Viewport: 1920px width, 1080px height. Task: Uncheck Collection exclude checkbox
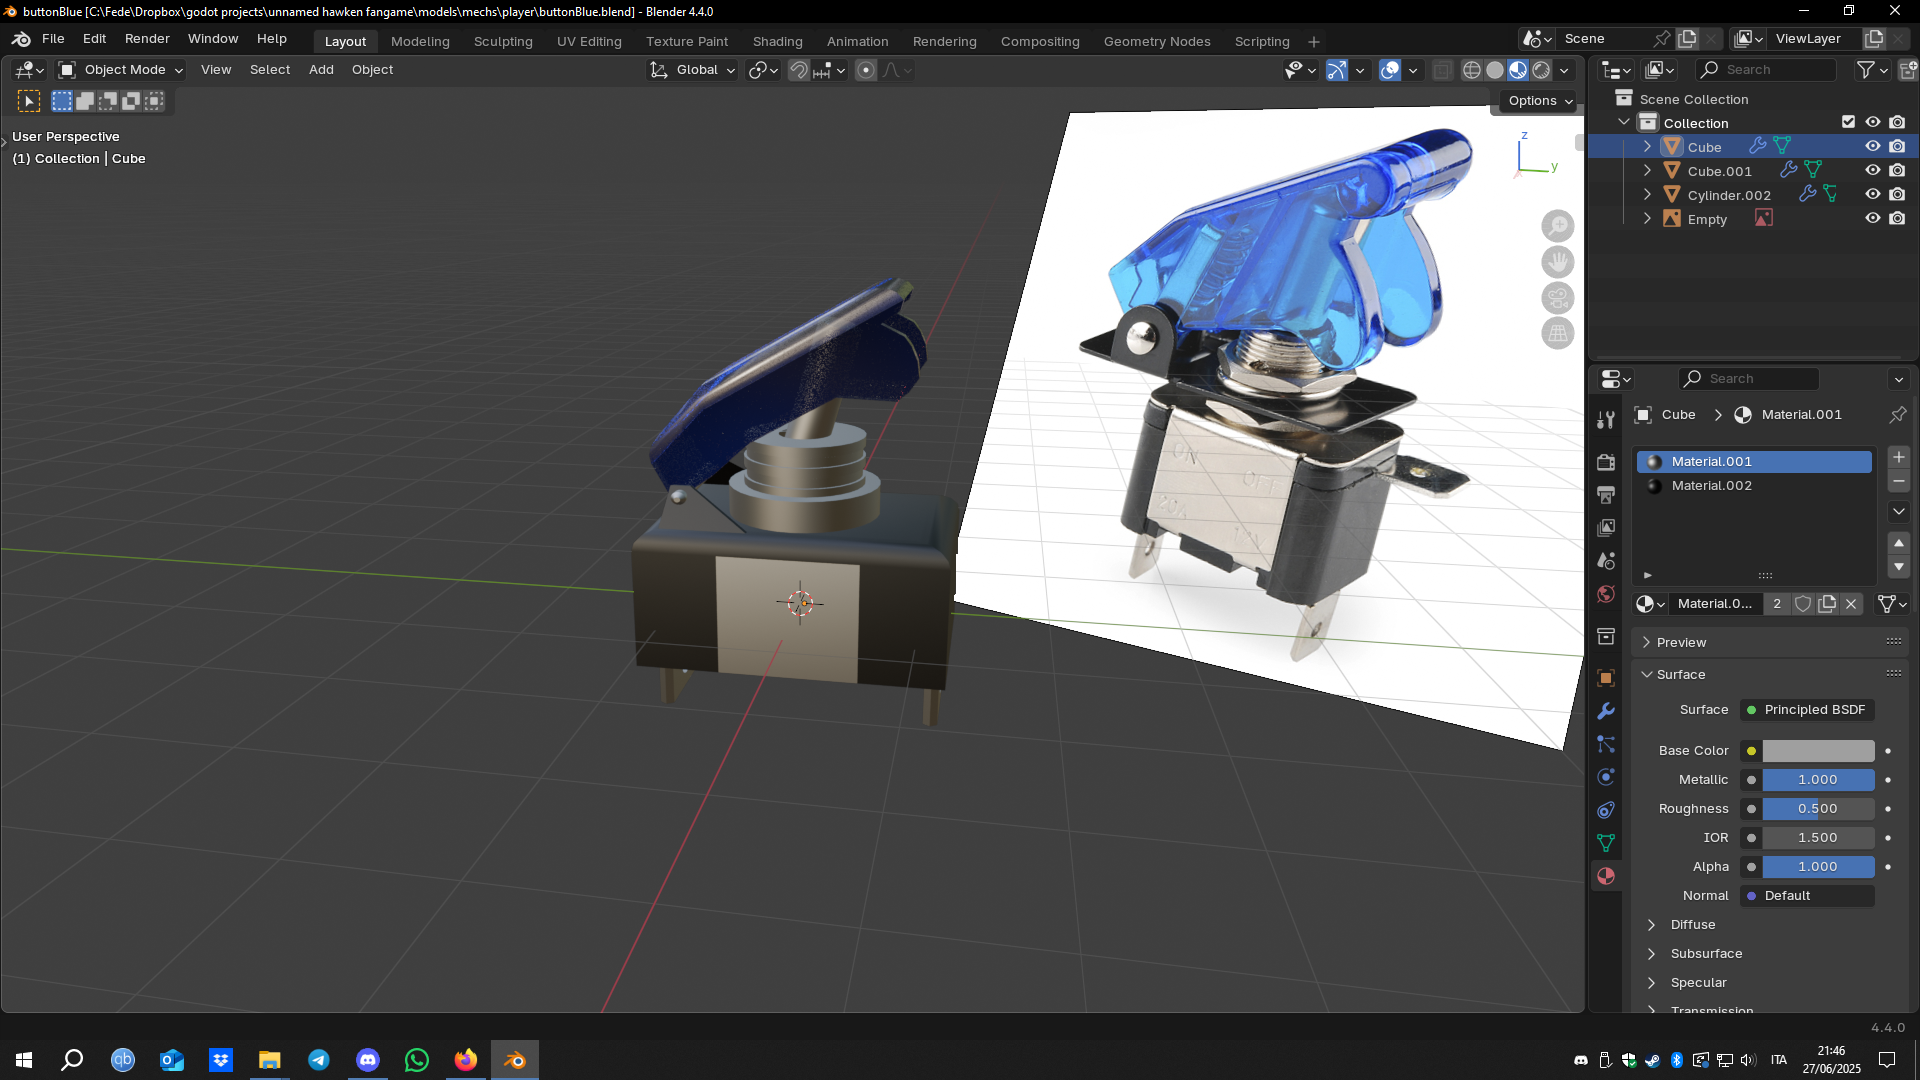click(1848, 122)
